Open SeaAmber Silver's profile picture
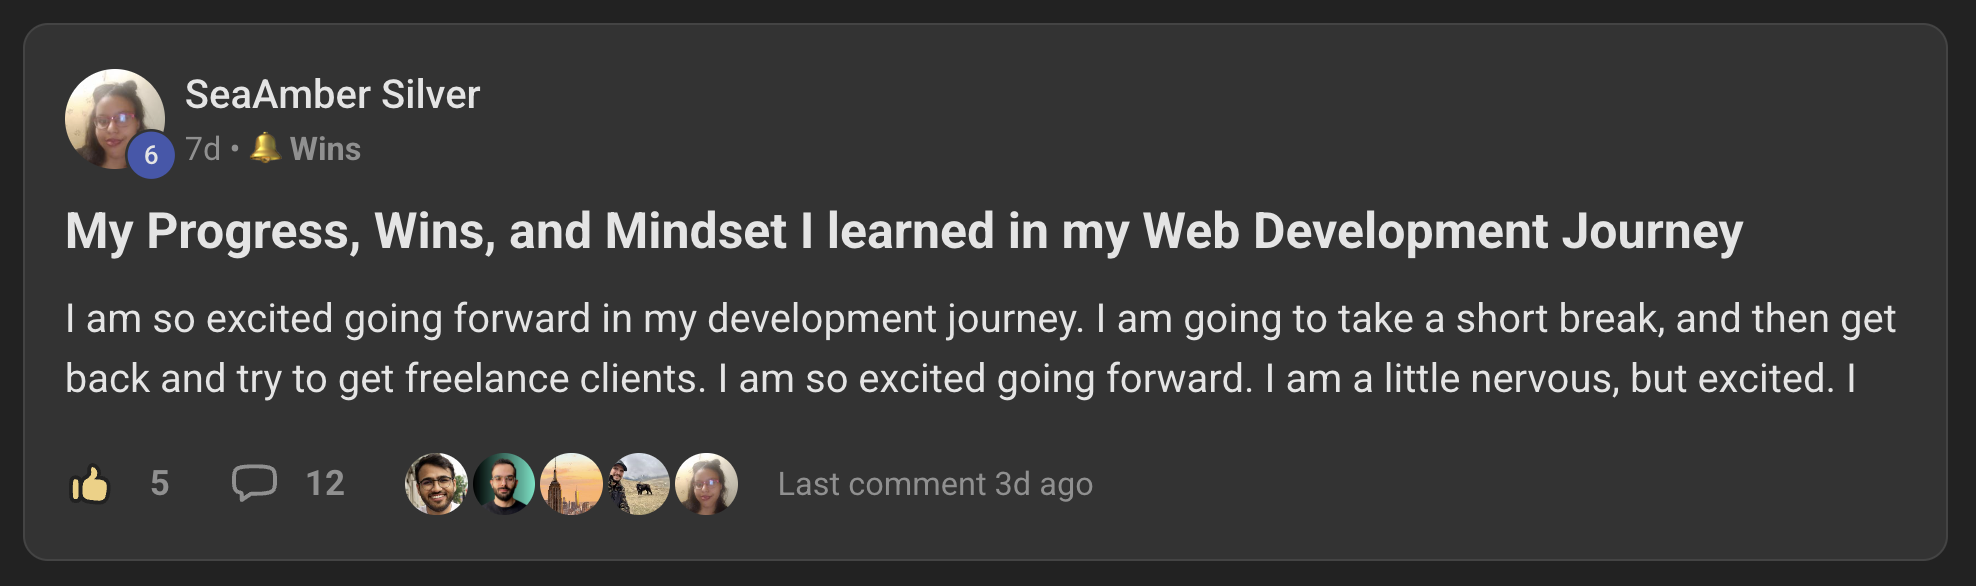The image size is (1976, 586). pyautogui.click(x=110, y=114)
